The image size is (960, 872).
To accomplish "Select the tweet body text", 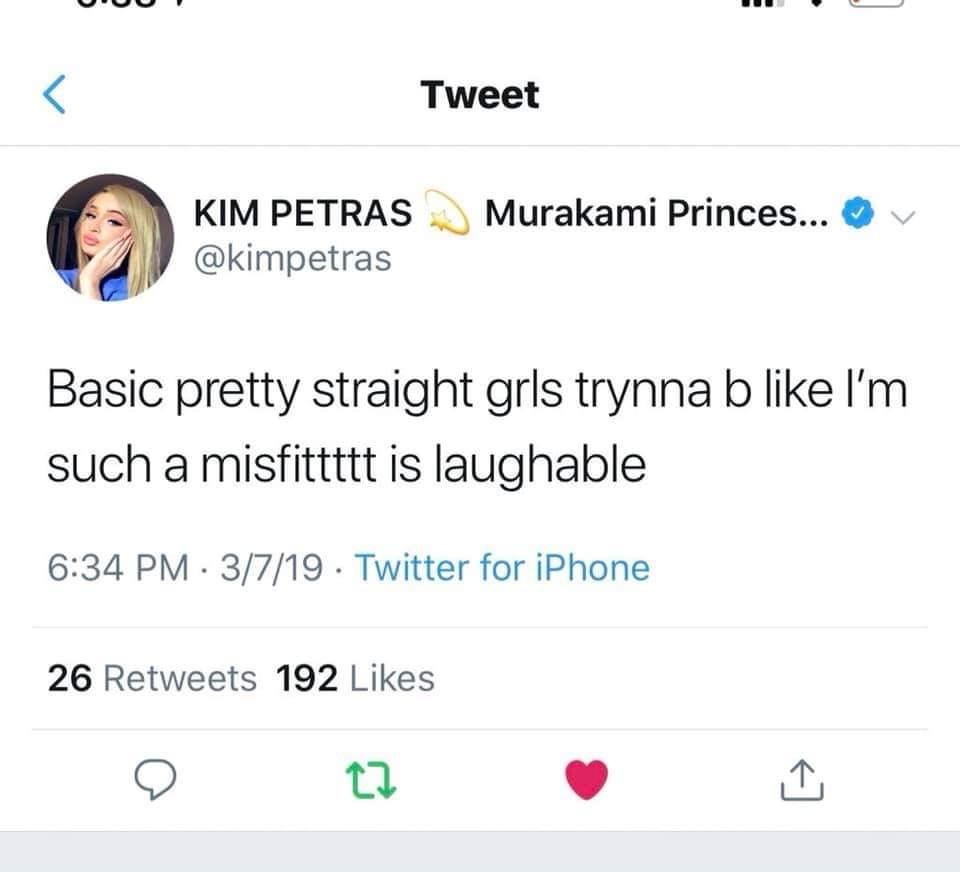I will pyautogui.click(x=478, y=427).
